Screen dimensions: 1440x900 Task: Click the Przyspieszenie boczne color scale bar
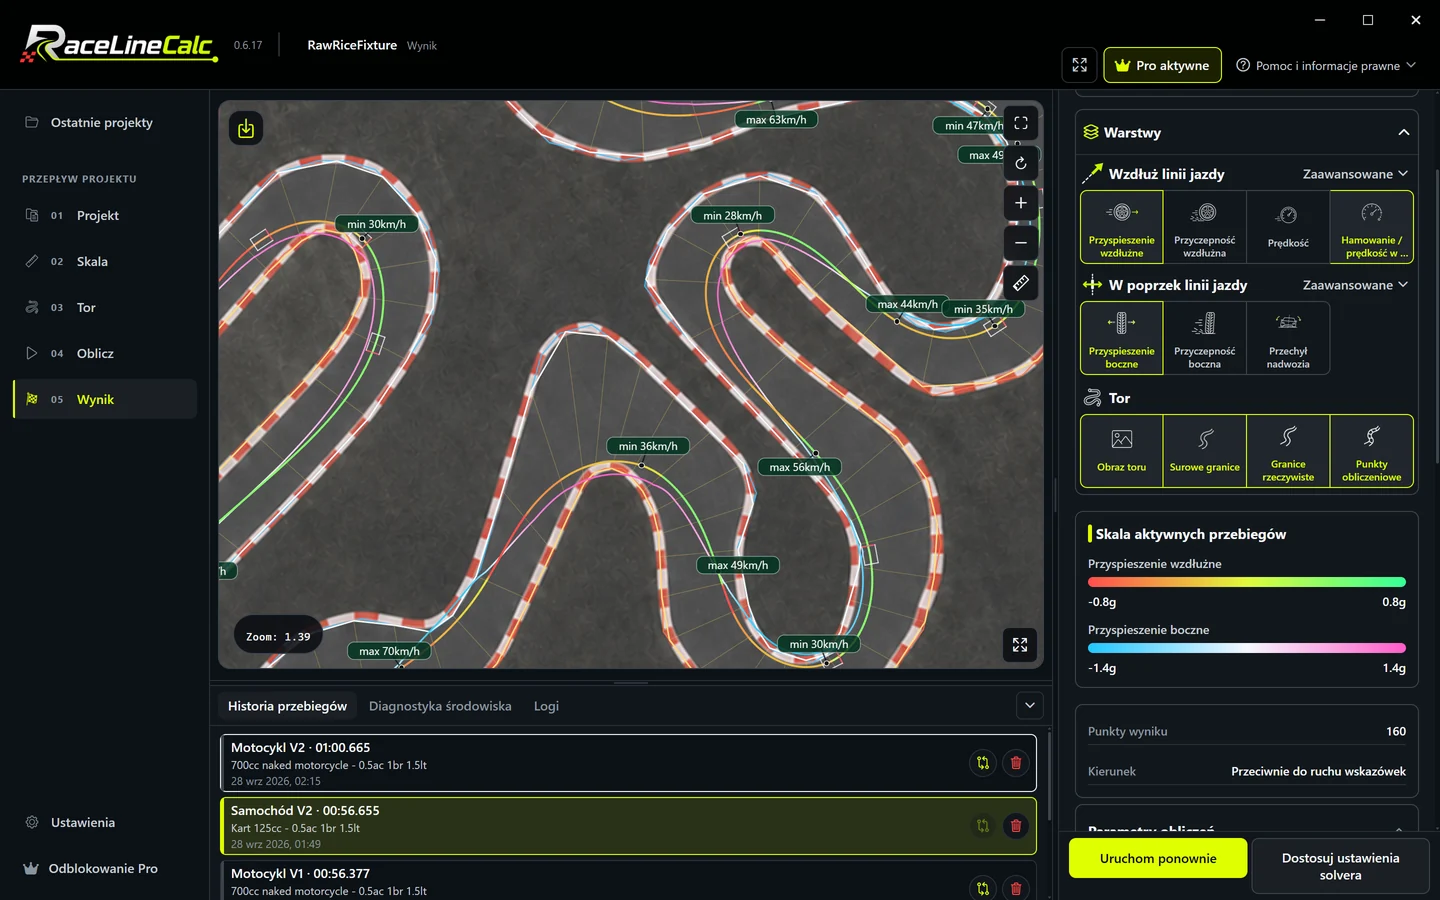click(x=1247, y=648)
